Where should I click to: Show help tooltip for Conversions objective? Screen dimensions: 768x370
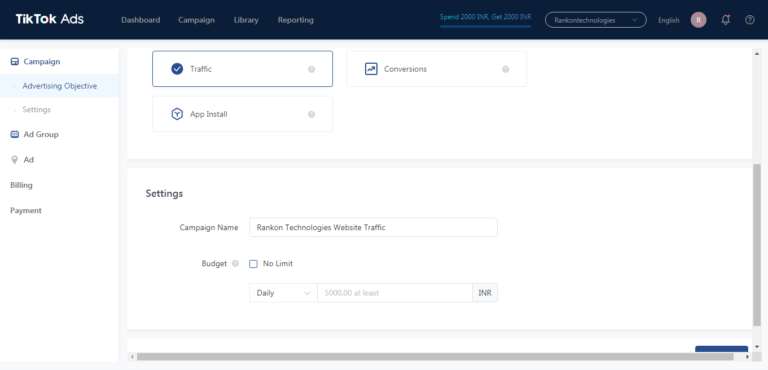[505, 69]
